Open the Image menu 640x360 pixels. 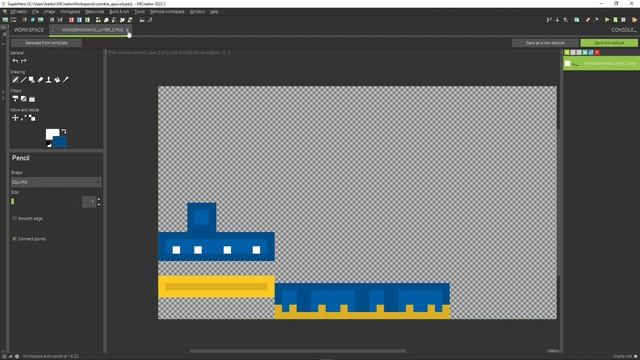click(x=49, y=12)
